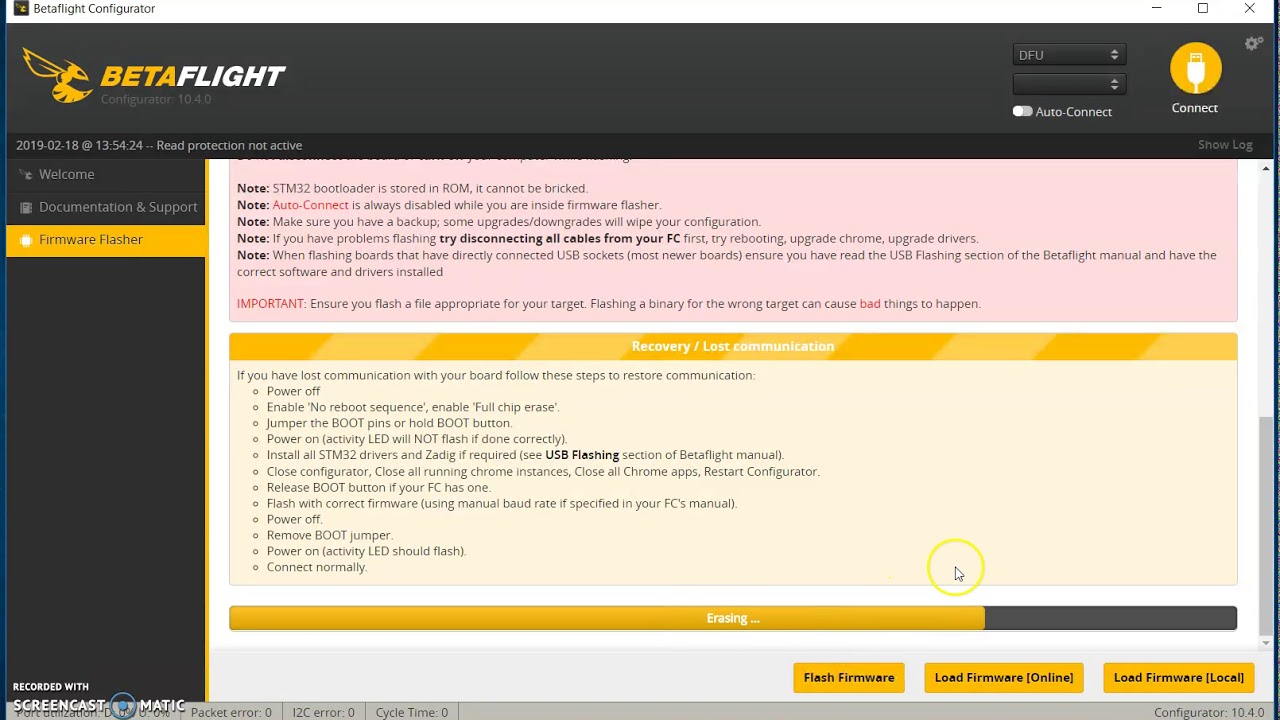This screenshot has width=1280, height=720.
Task: Click 'I2C error: 0' in status bar
Action: click(323, 712)
